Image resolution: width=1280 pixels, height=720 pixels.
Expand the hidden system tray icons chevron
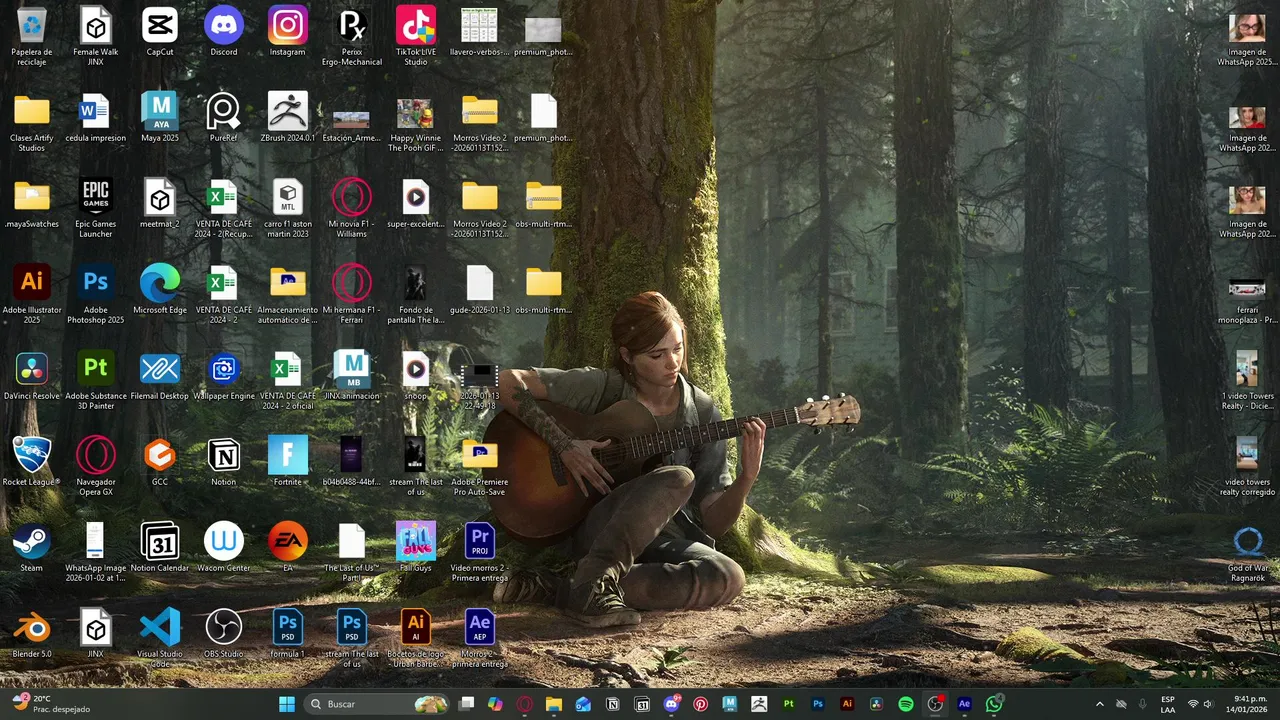[x=1100, y=704]
